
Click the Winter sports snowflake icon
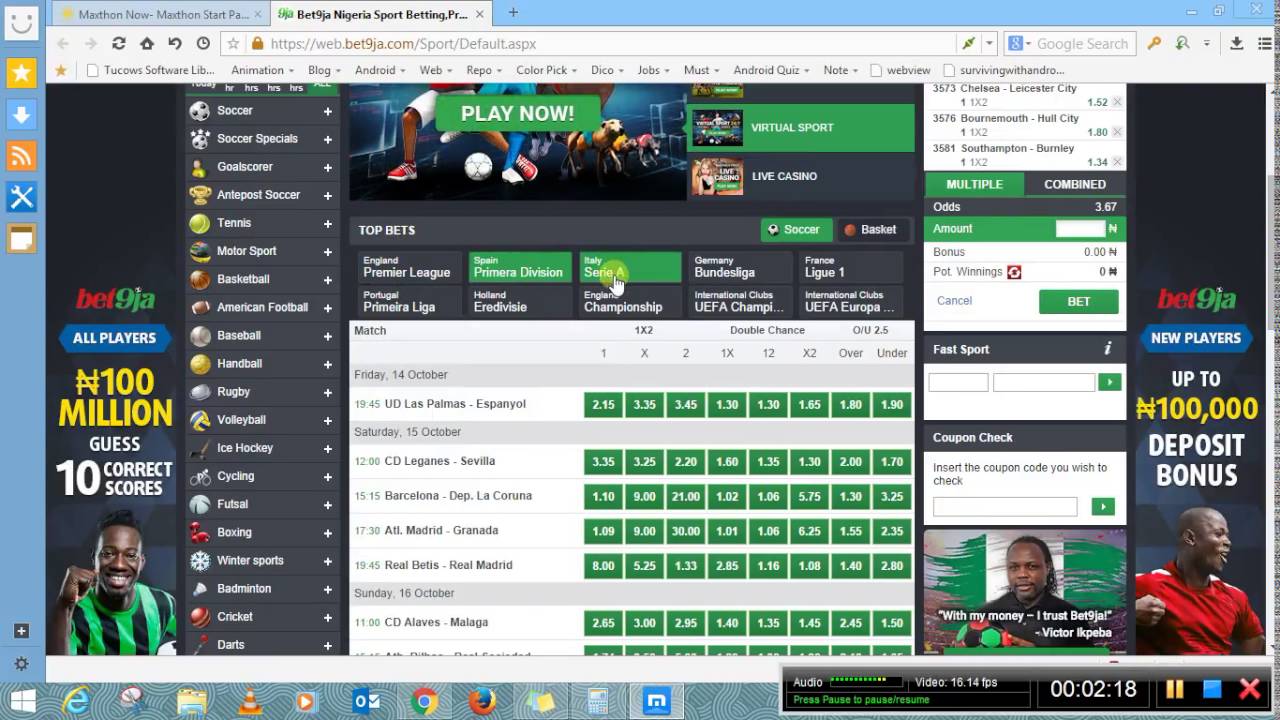(200, 560)
